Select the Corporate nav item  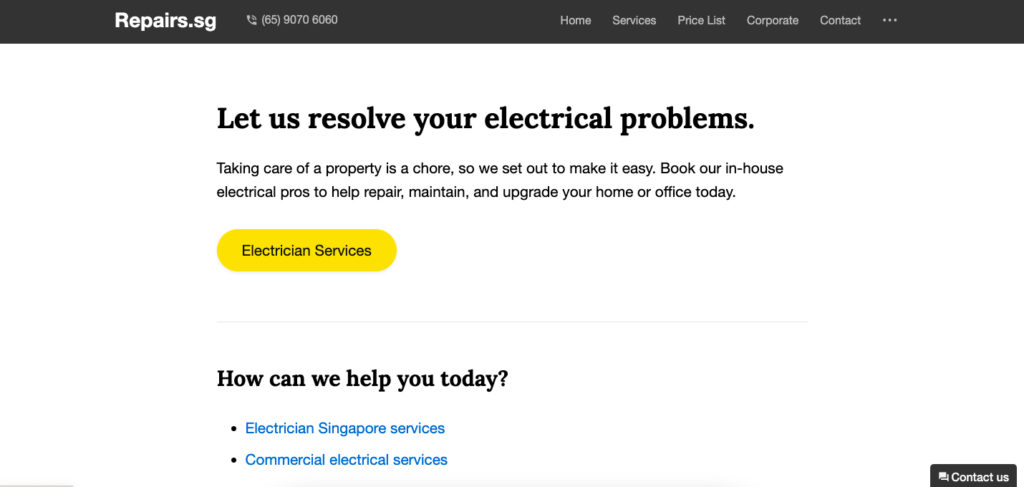(773, 20)
